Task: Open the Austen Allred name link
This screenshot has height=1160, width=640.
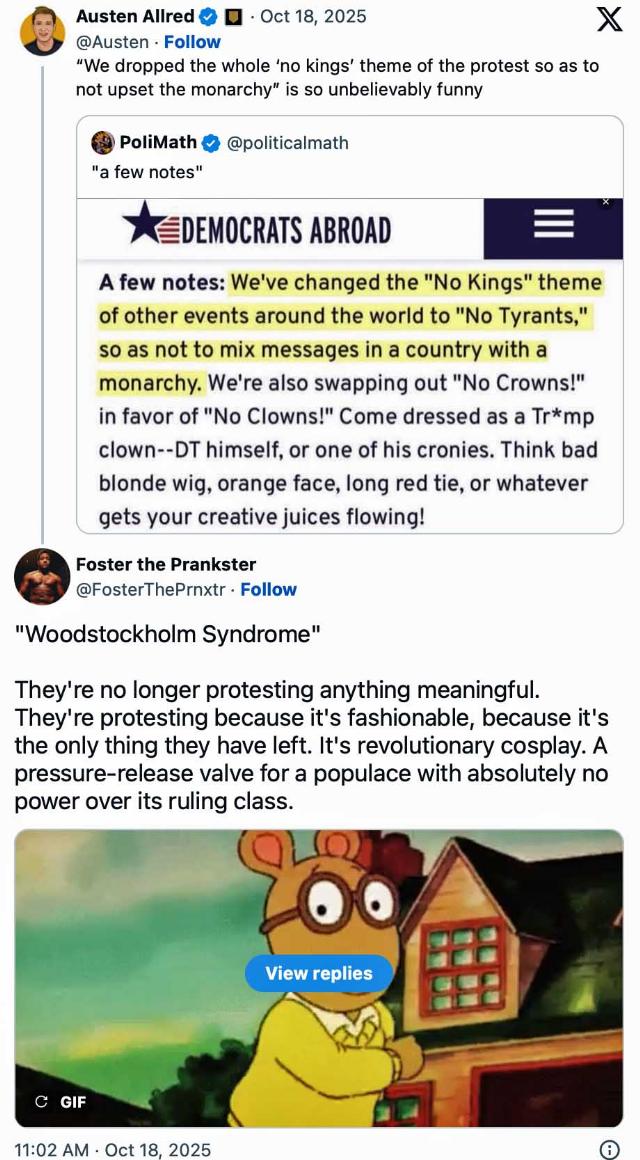Action: 135,16
